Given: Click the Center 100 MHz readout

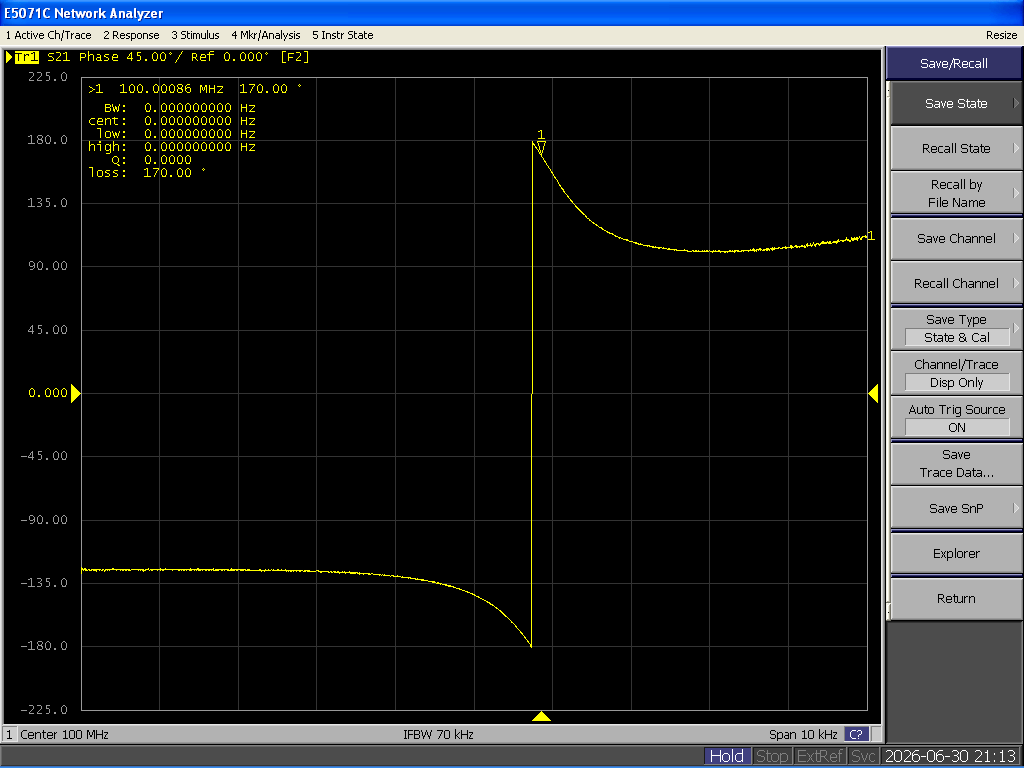Looking at the screenshot, I should tap(64, 734).
